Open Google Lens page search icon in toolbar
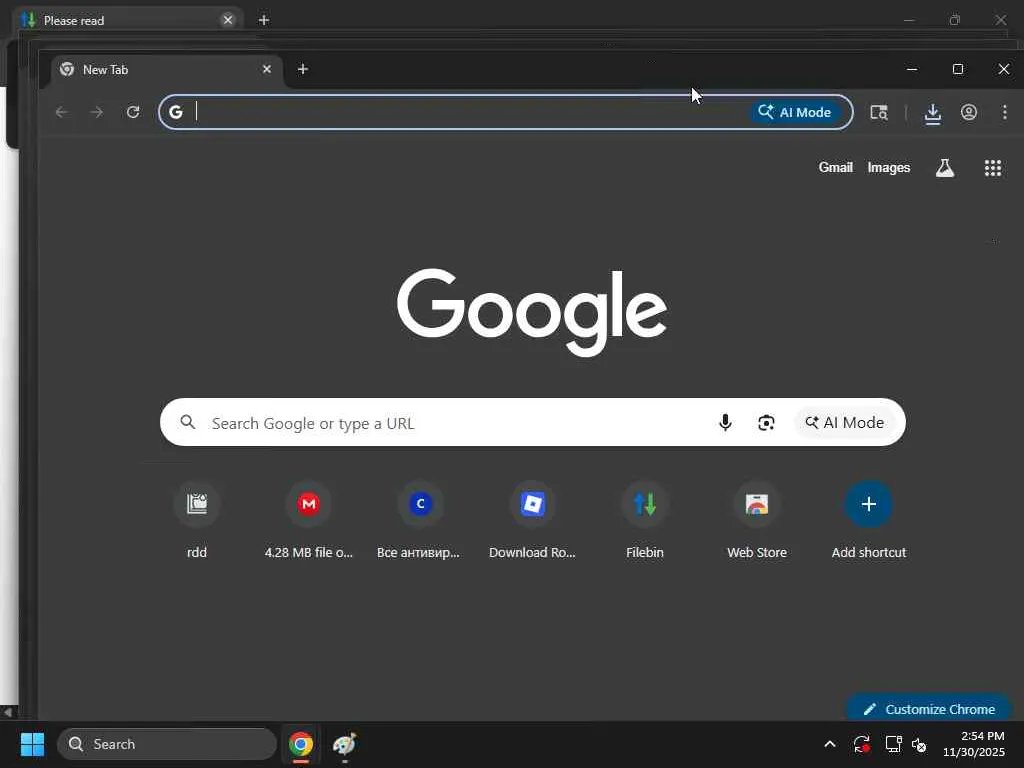 coord(879,112)
